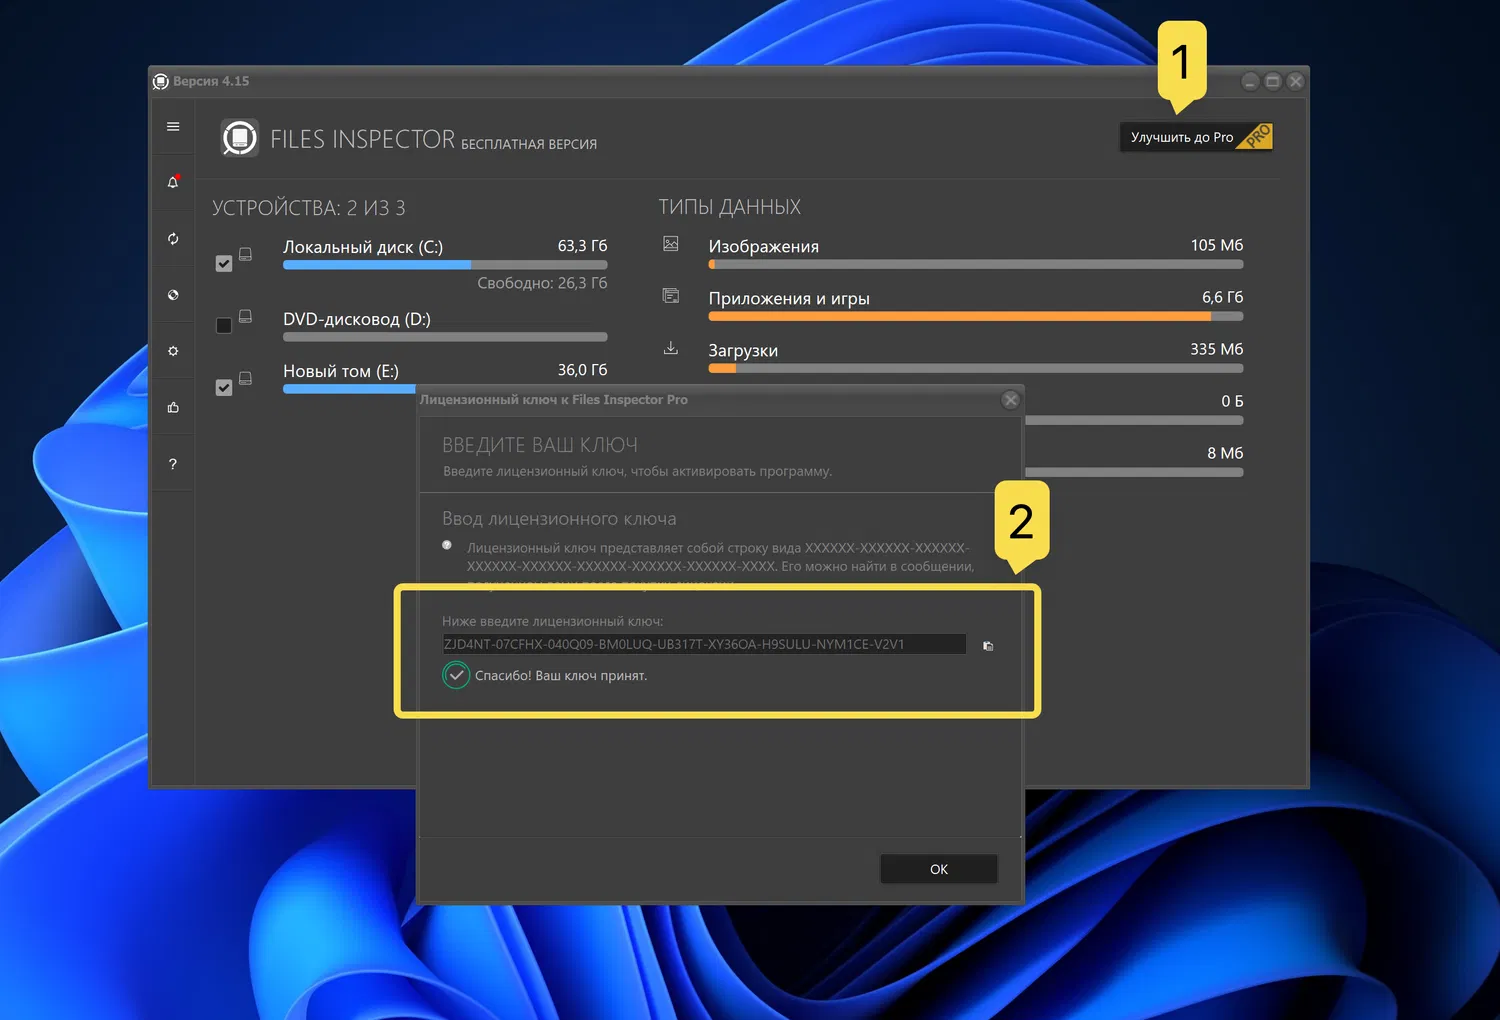Open help using the question mark icon
Viewport: 1500px width, 1020px height.
[x=172, y=462]
